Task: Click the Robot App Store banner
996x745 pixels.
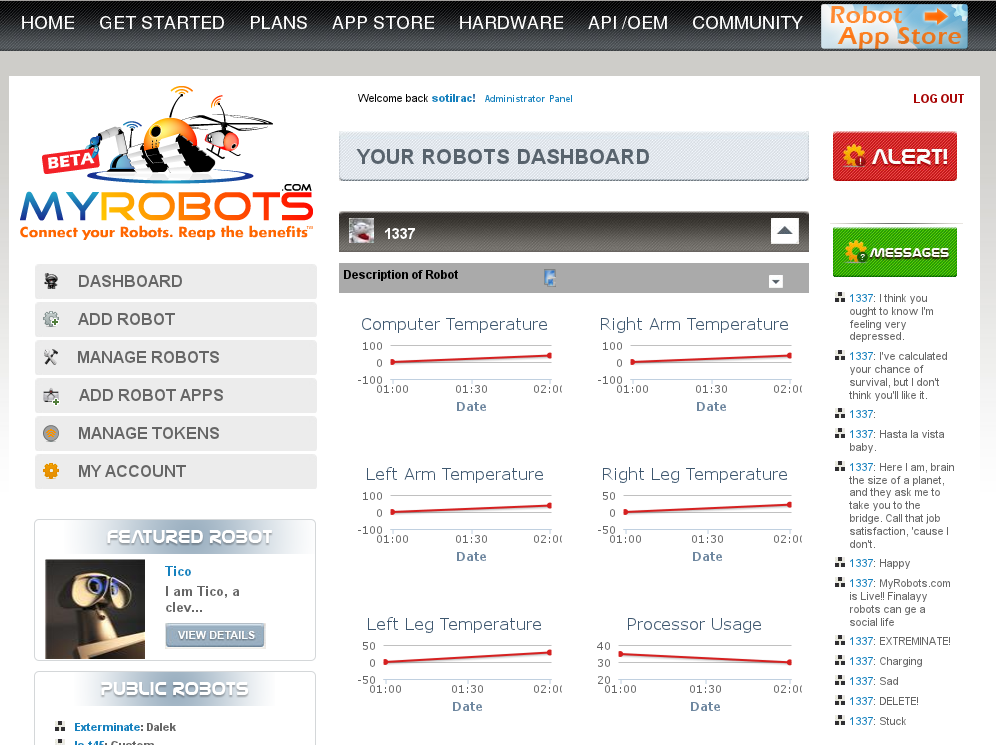Action: [894, 26]
